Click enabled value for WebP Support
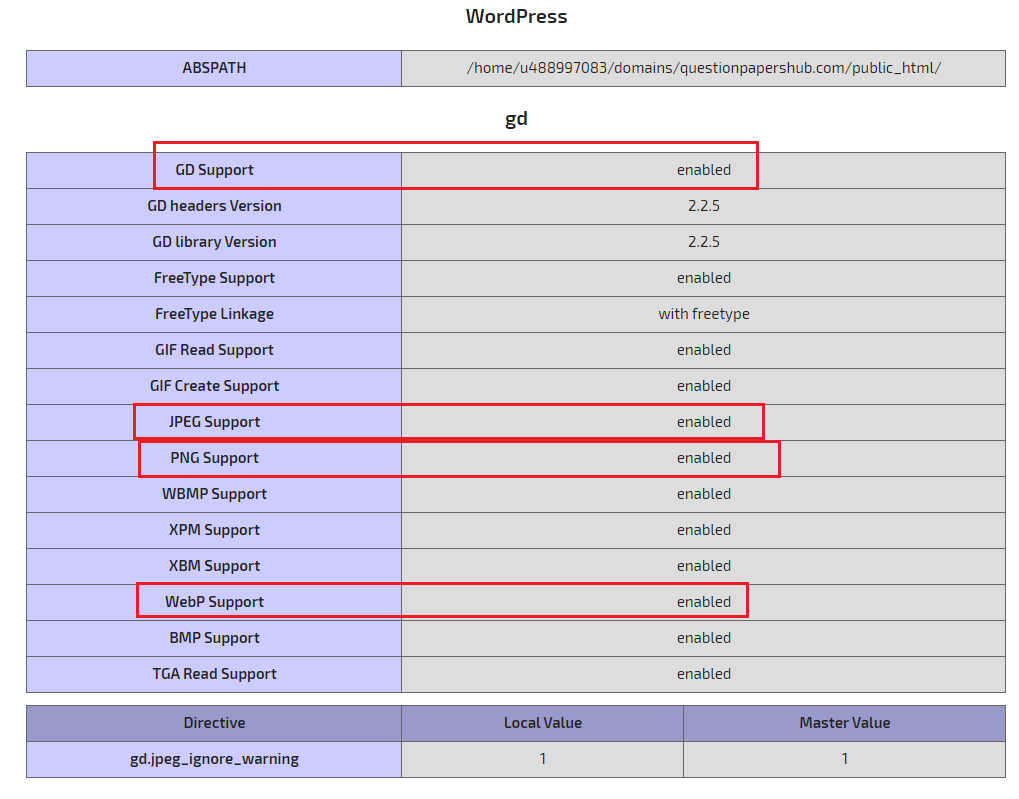 click(704, 602)
